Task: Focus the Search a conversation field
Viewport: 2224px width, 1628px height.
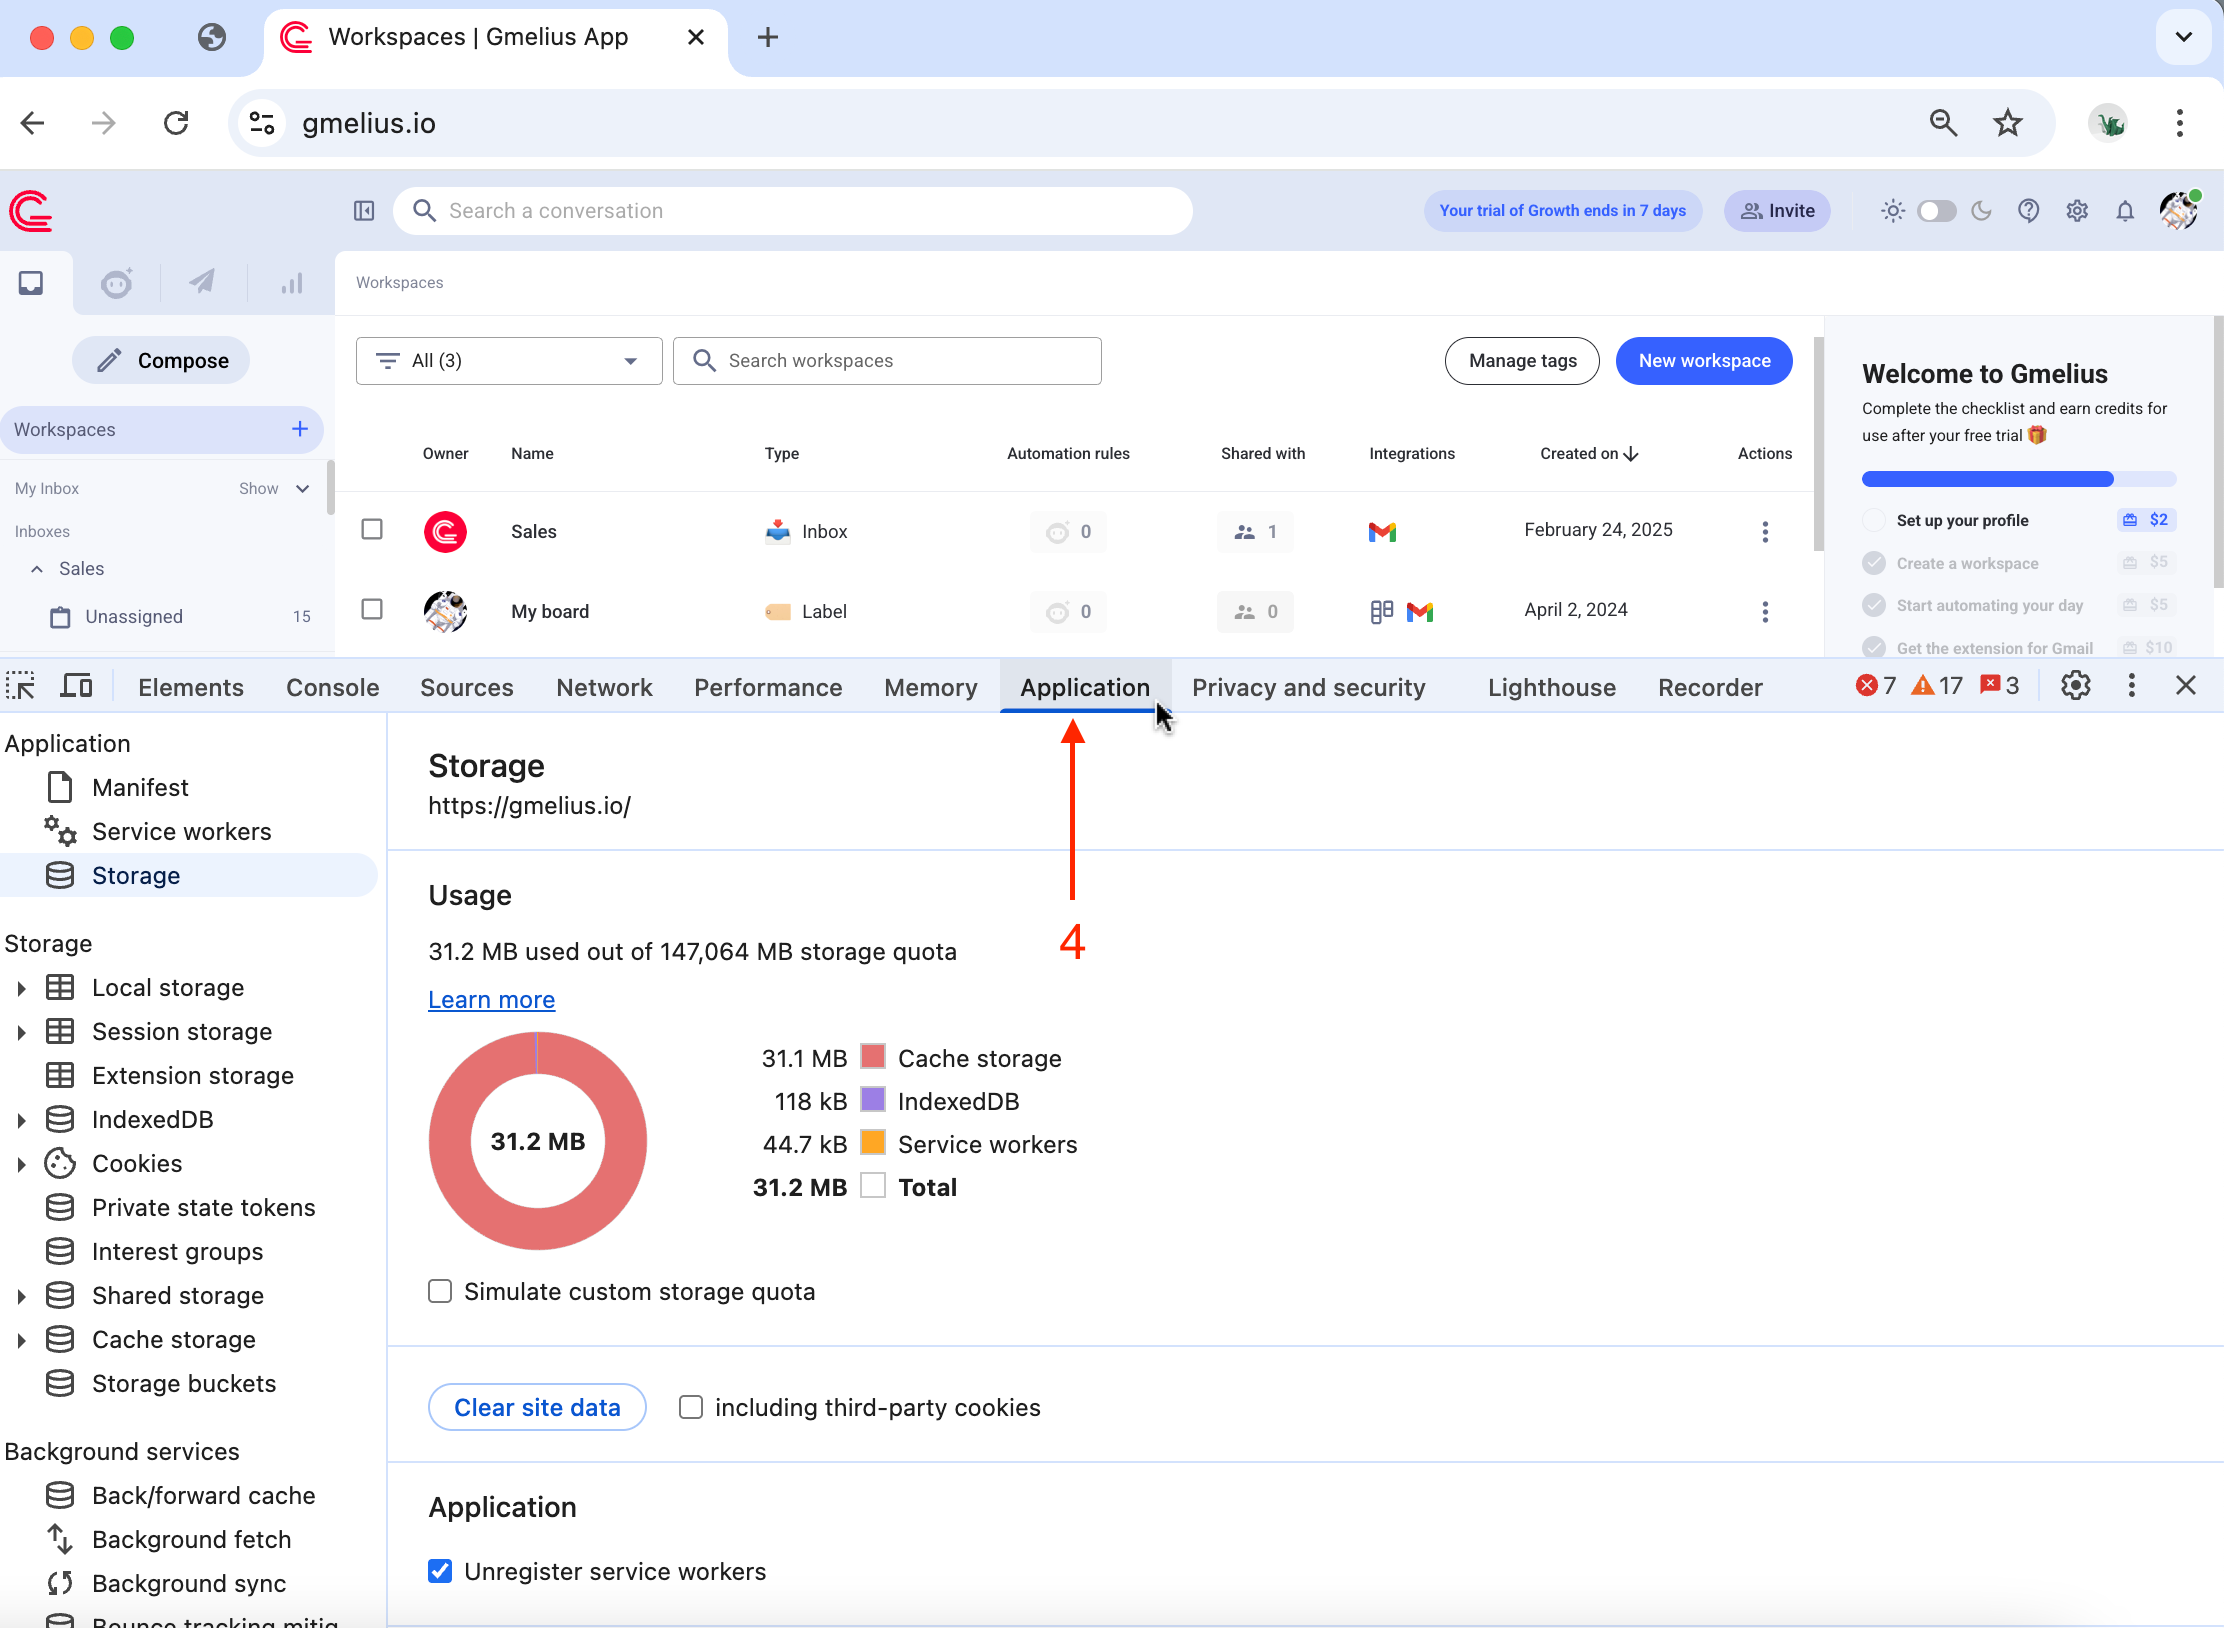Action: [793, 211]
